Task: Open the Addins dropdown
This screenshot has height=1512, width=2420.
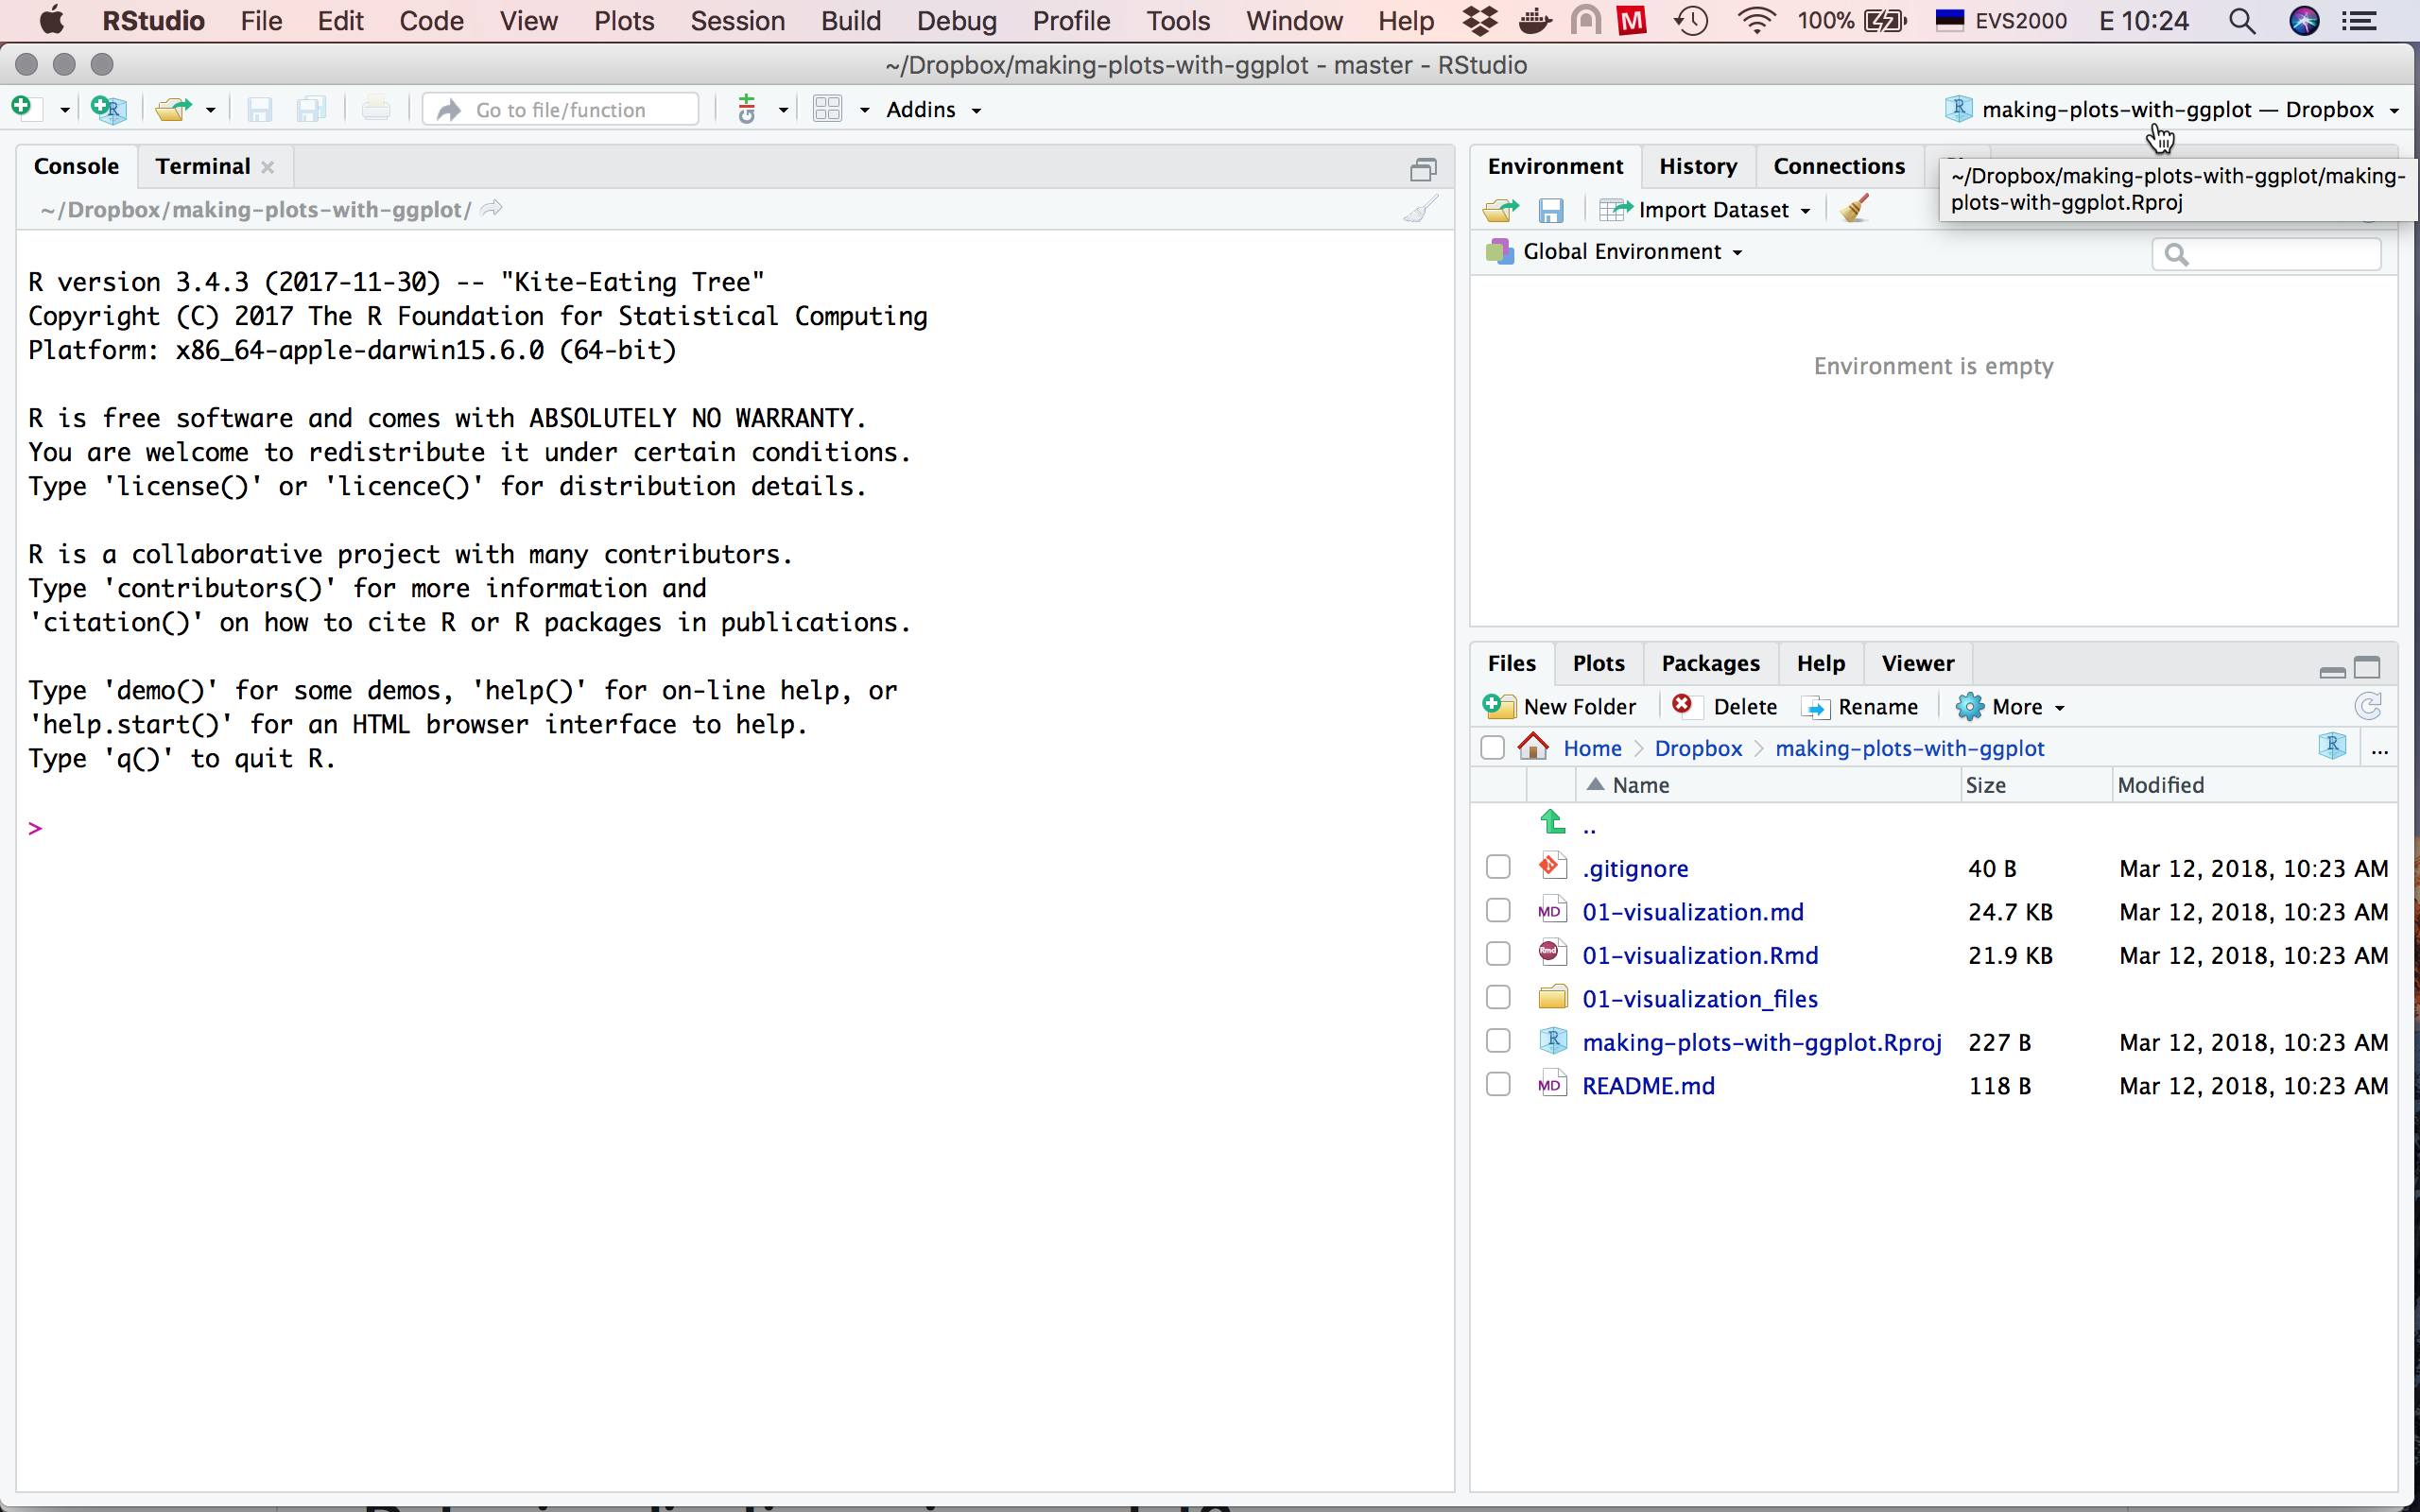Action: [933, 110]
